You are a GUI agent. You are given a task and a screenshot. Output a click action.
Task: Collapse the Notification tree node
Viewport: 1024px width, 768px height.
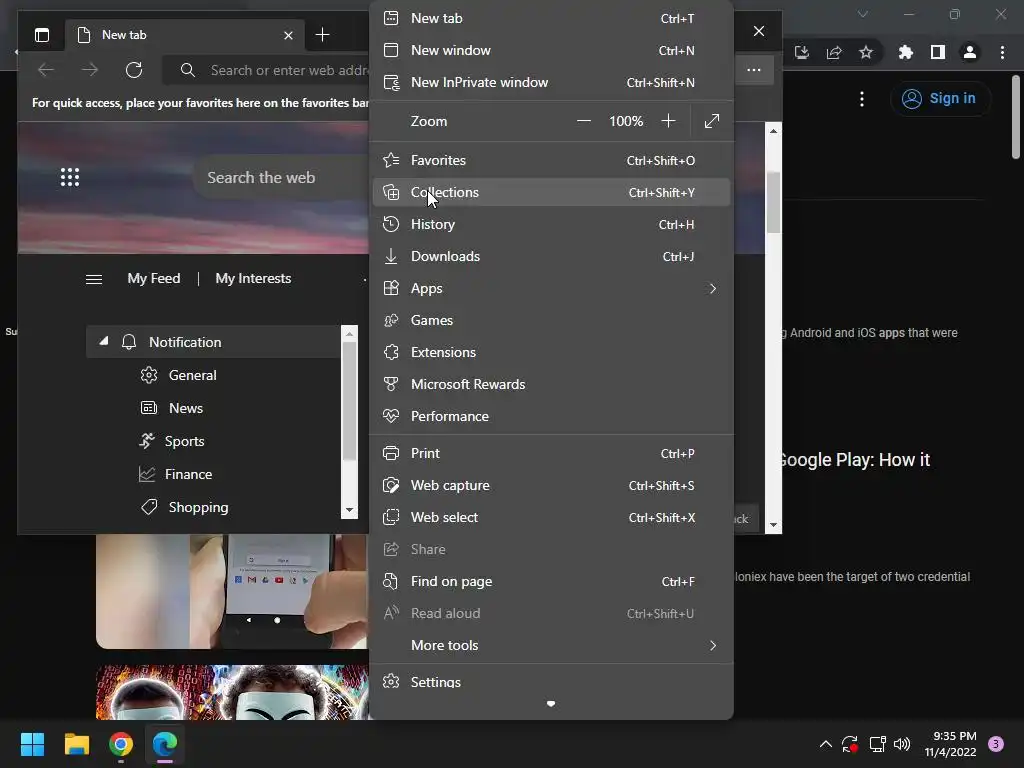pyautogui.click(x=103, y=341)
